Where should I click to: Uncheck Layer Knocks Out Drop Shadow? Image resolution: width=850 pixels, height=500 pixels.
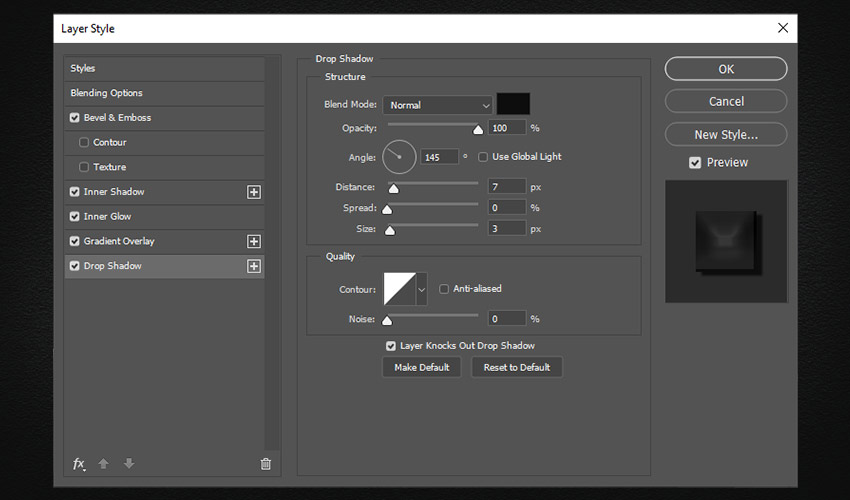click(x=391, y=346)
